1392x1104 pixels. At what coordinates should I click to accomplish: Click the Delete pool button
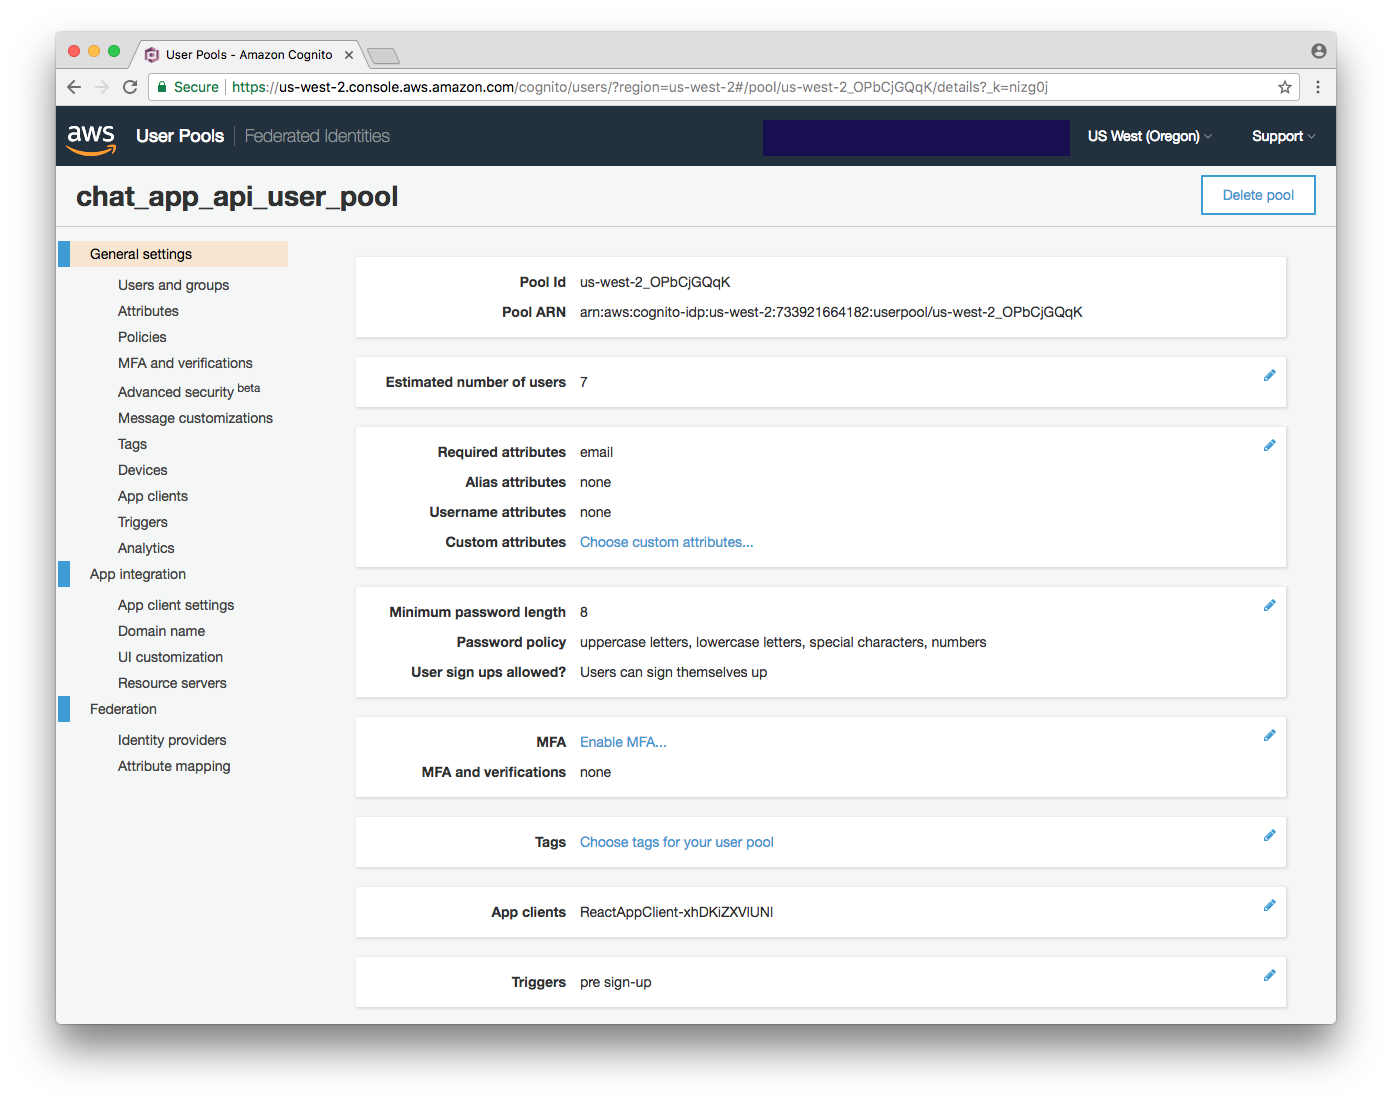tap(1258, 195)
